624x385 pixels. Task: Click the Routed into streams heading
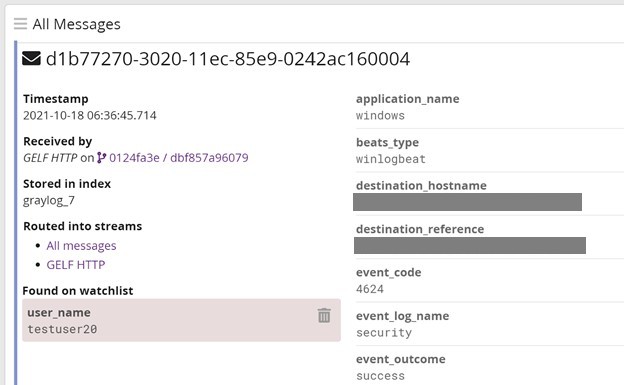(82, 226)
